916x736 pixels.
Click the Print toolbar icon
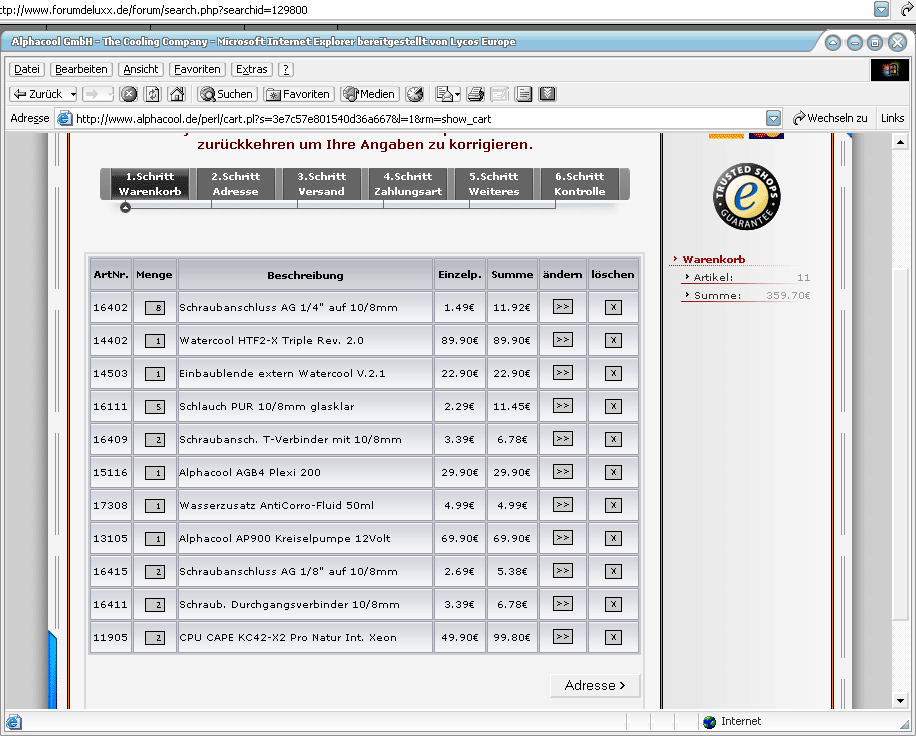[x=476, y=94]
